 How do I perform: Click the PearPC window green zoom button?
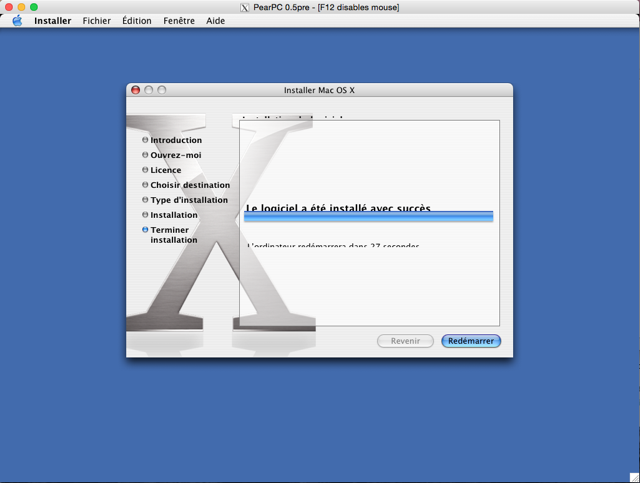[34, 7]
